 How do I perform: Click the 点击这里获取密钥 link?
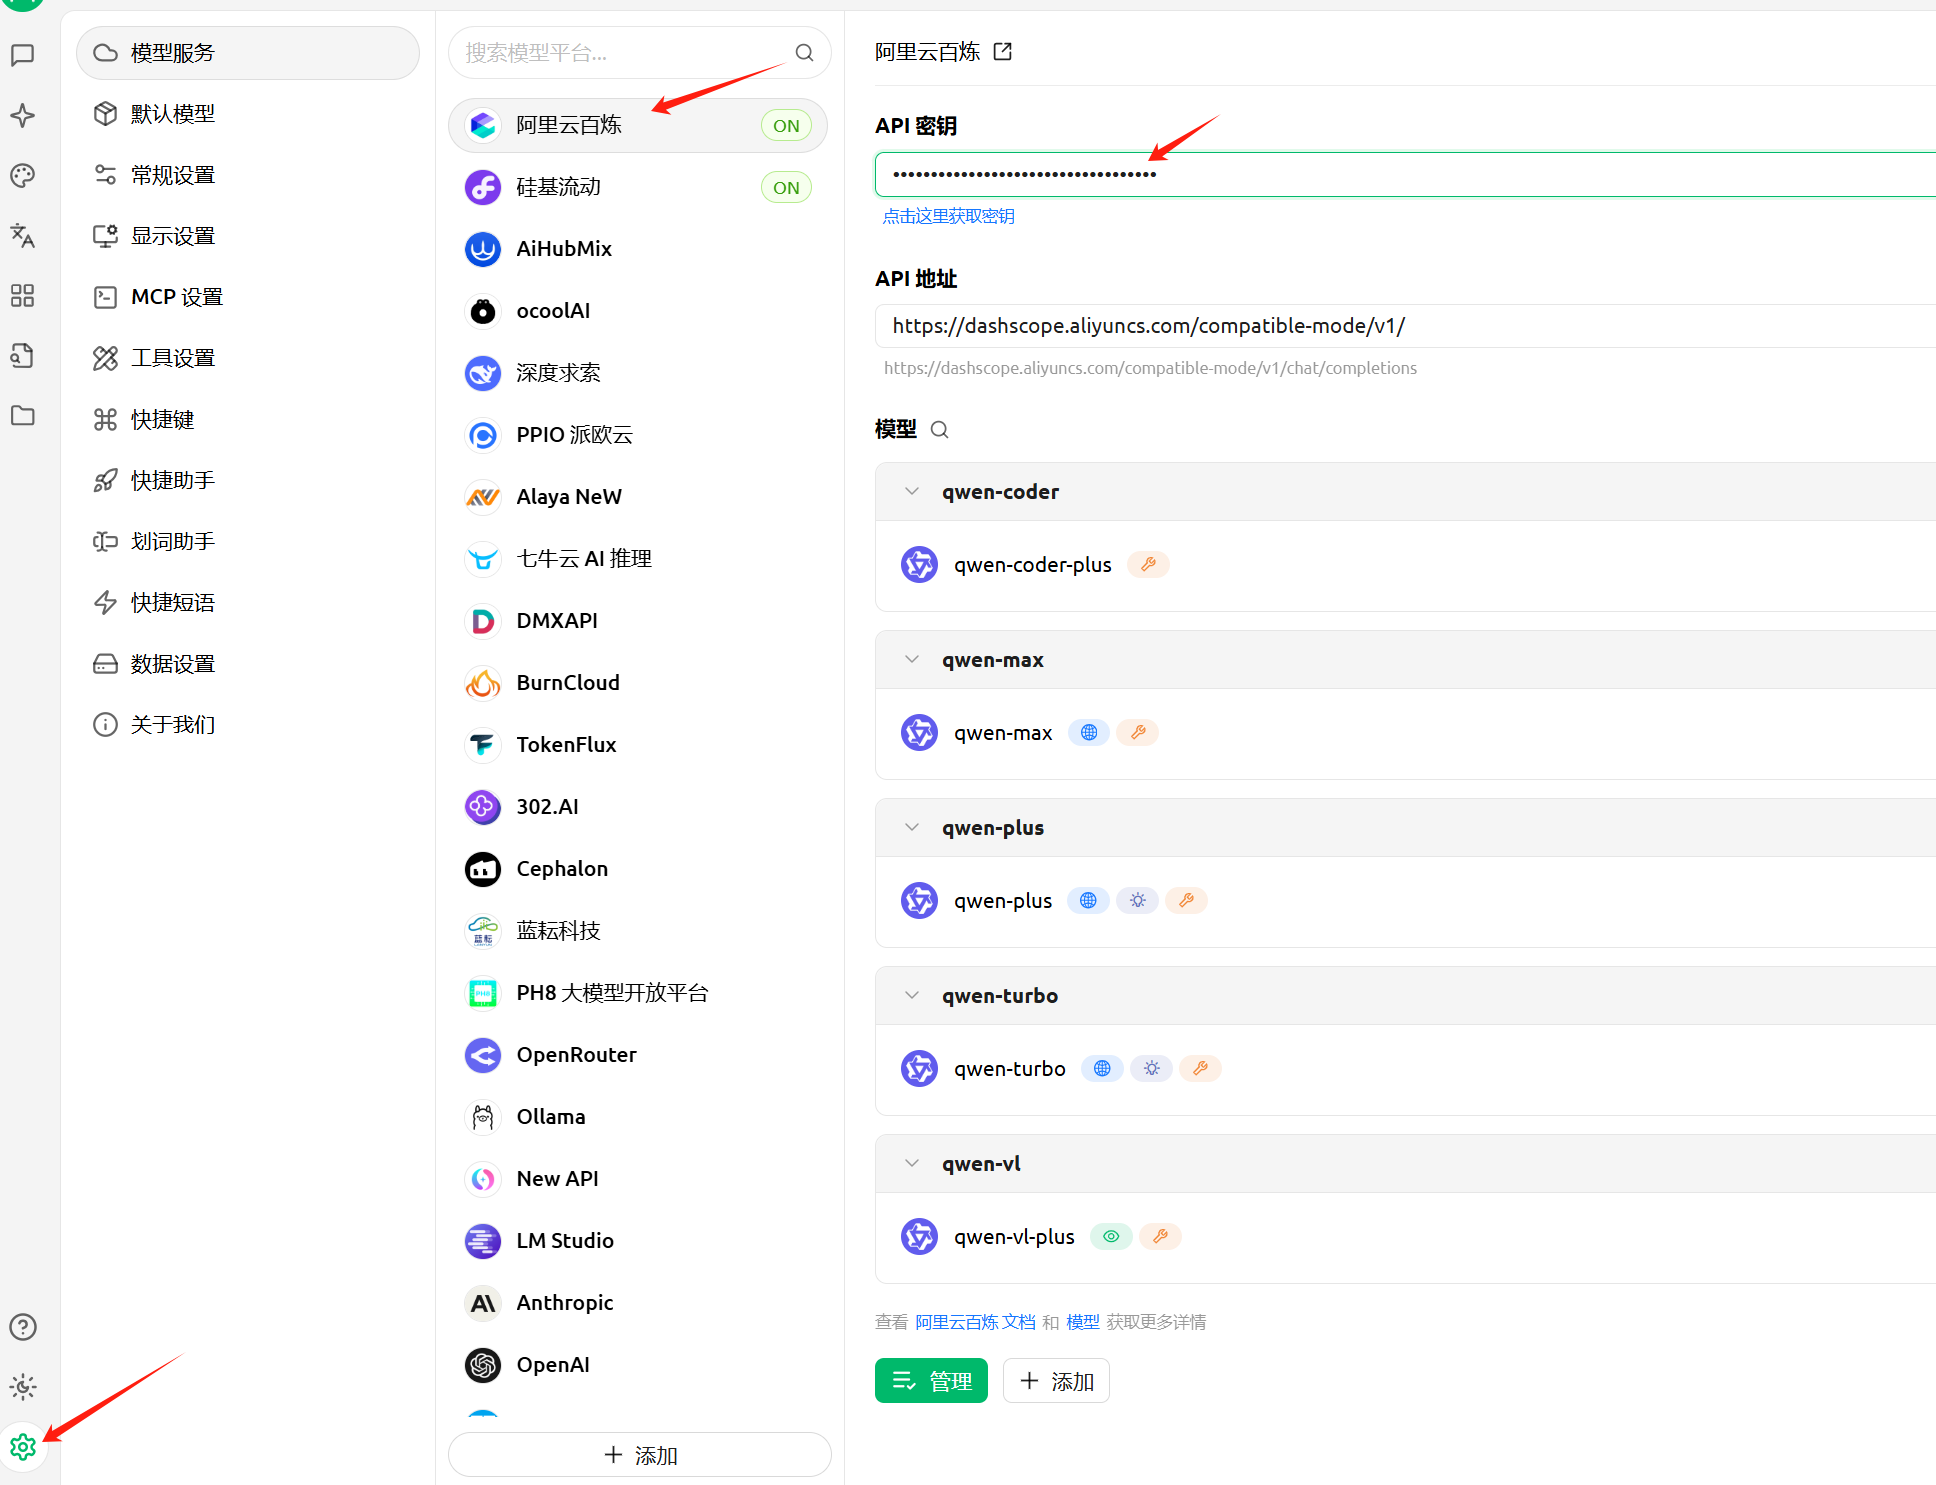[948, 216]
